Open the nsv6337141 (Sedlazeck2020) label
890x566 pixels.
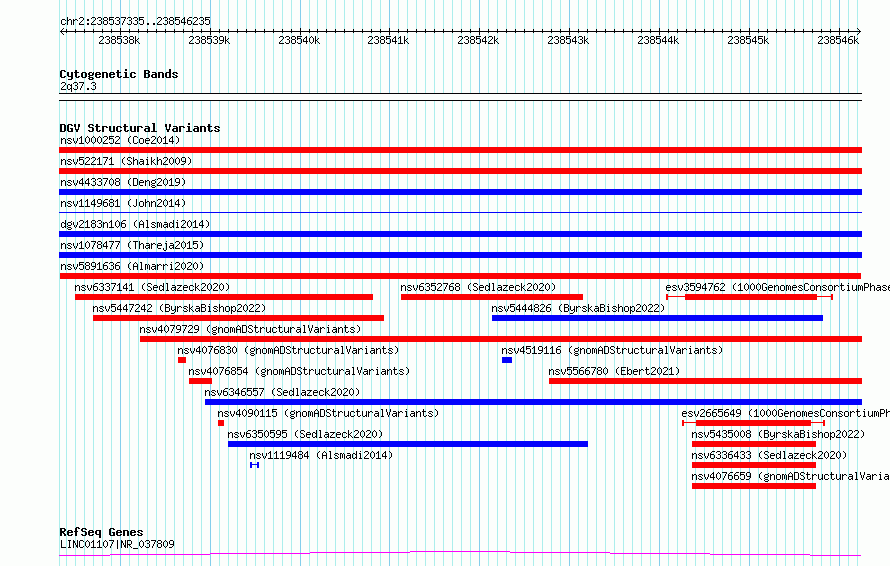152,287
